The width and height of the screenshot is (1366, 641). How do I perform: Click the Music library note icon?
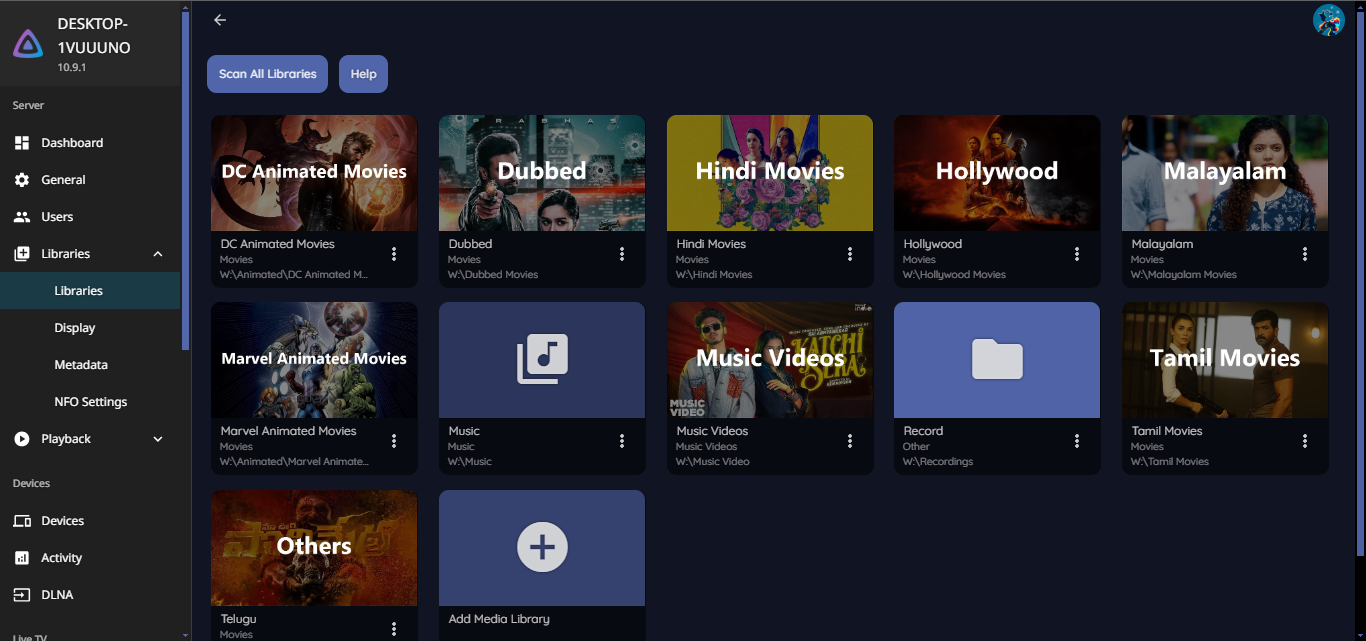pos(542,359)
